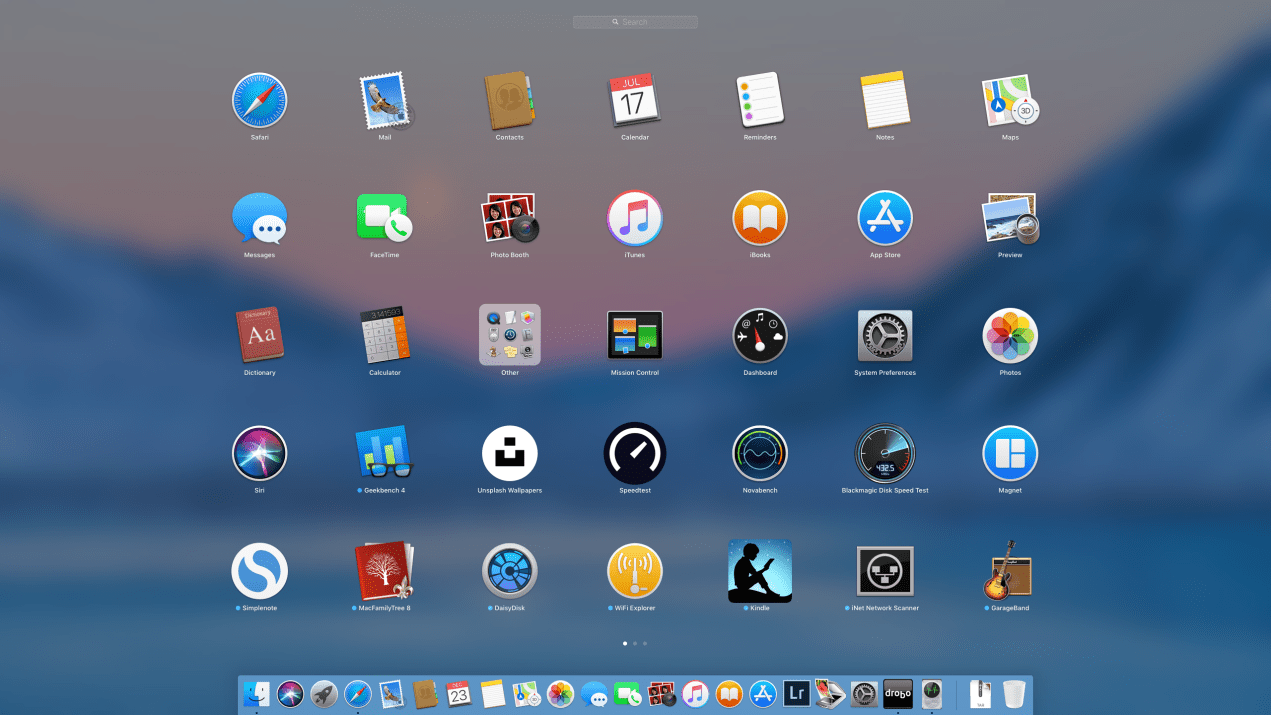Open Geekbench 4 app
This screenshot has height=715, width=1271.
pyautogui.click(x=384, y=454)
